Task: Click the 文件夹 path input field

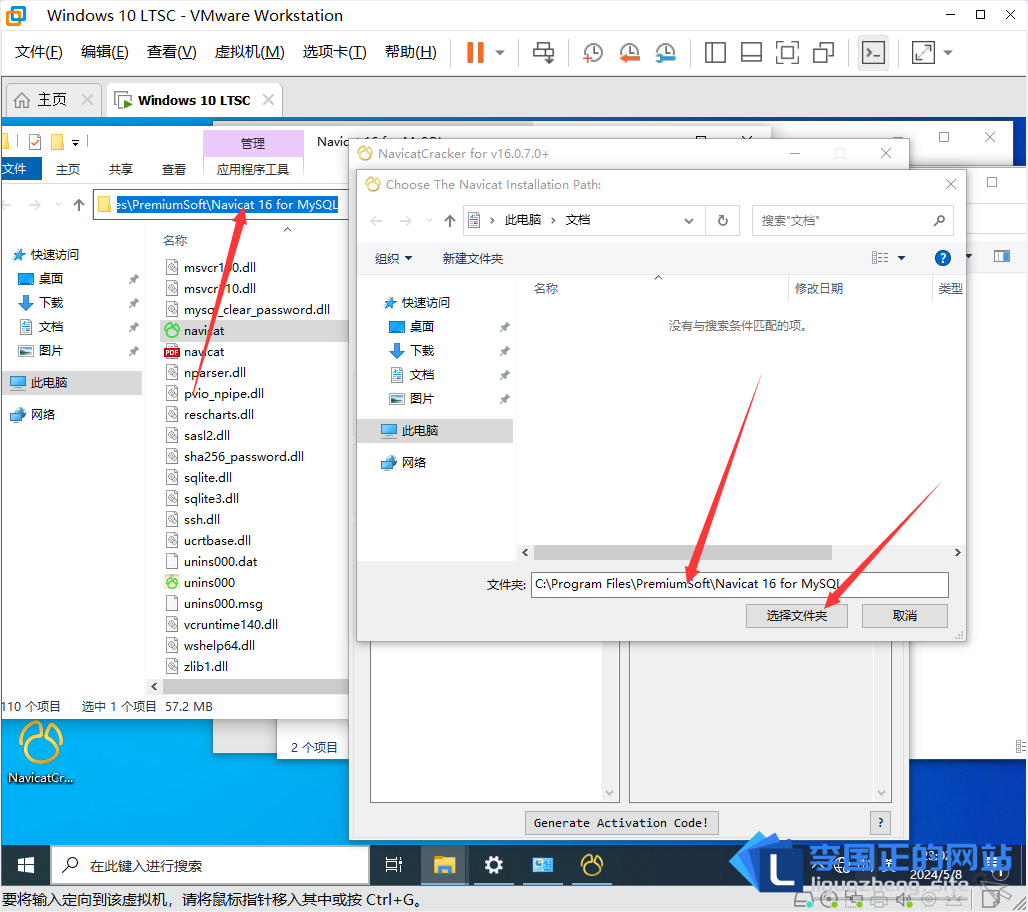Action: click(x=740, y=584)
